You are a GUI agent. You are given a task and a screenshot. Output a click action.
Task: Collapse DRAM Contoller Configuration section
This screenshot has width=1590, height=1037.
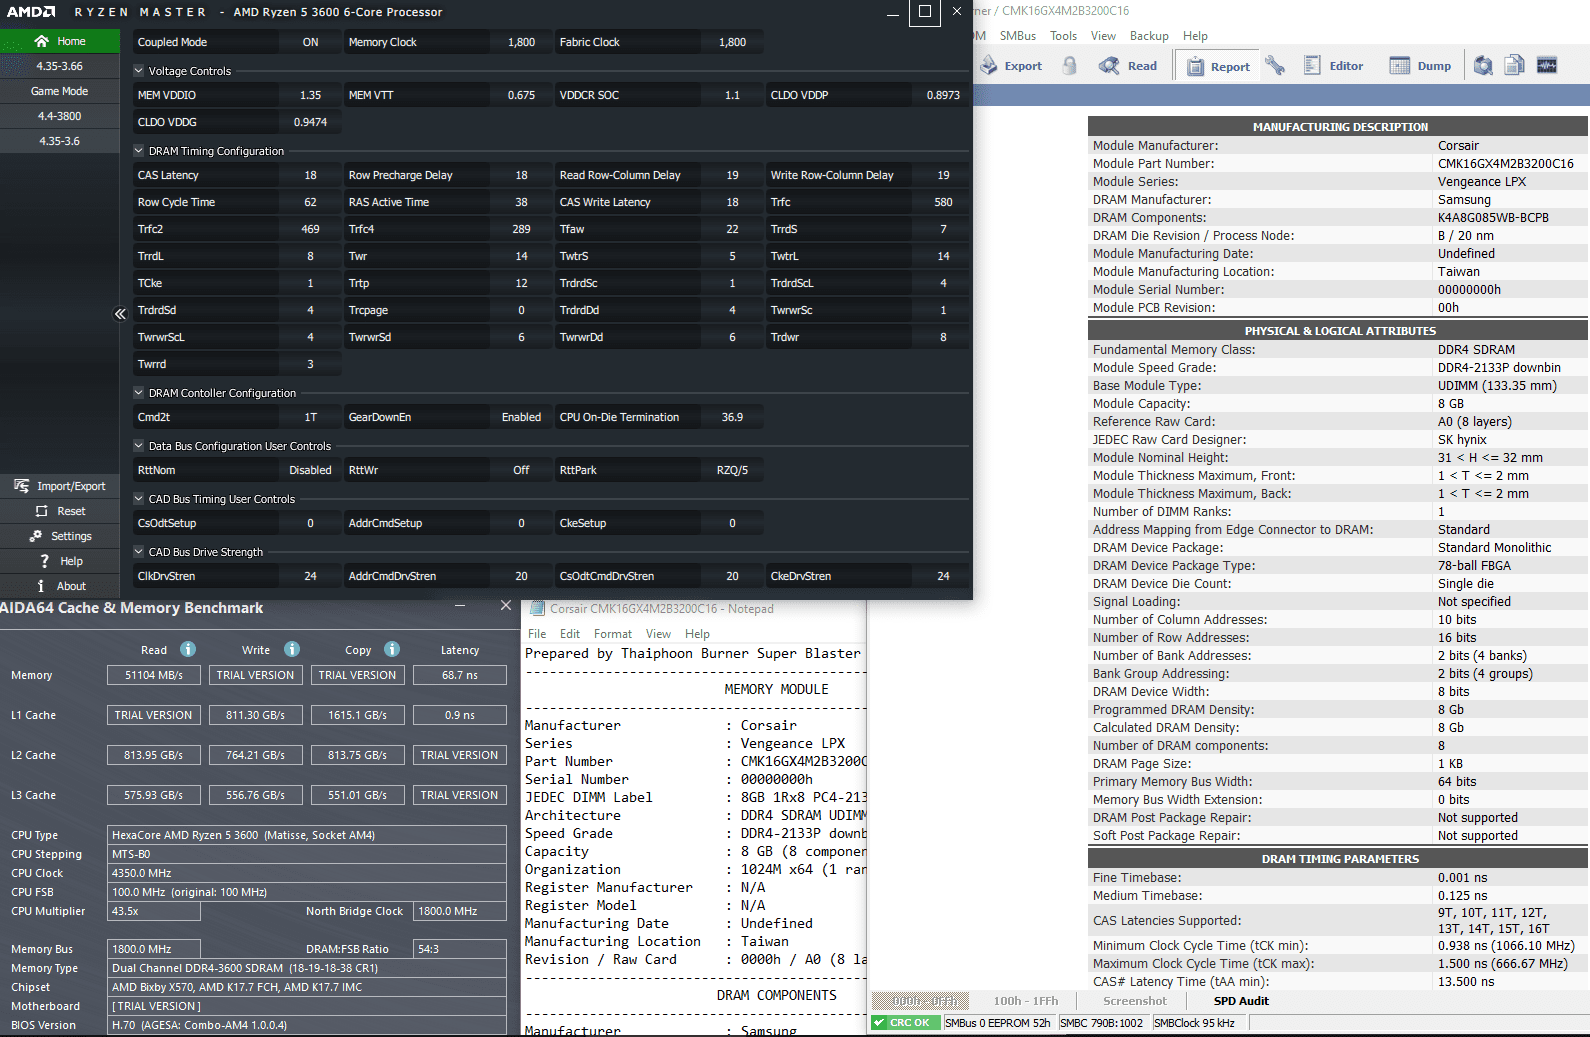(x=139, y=393)
